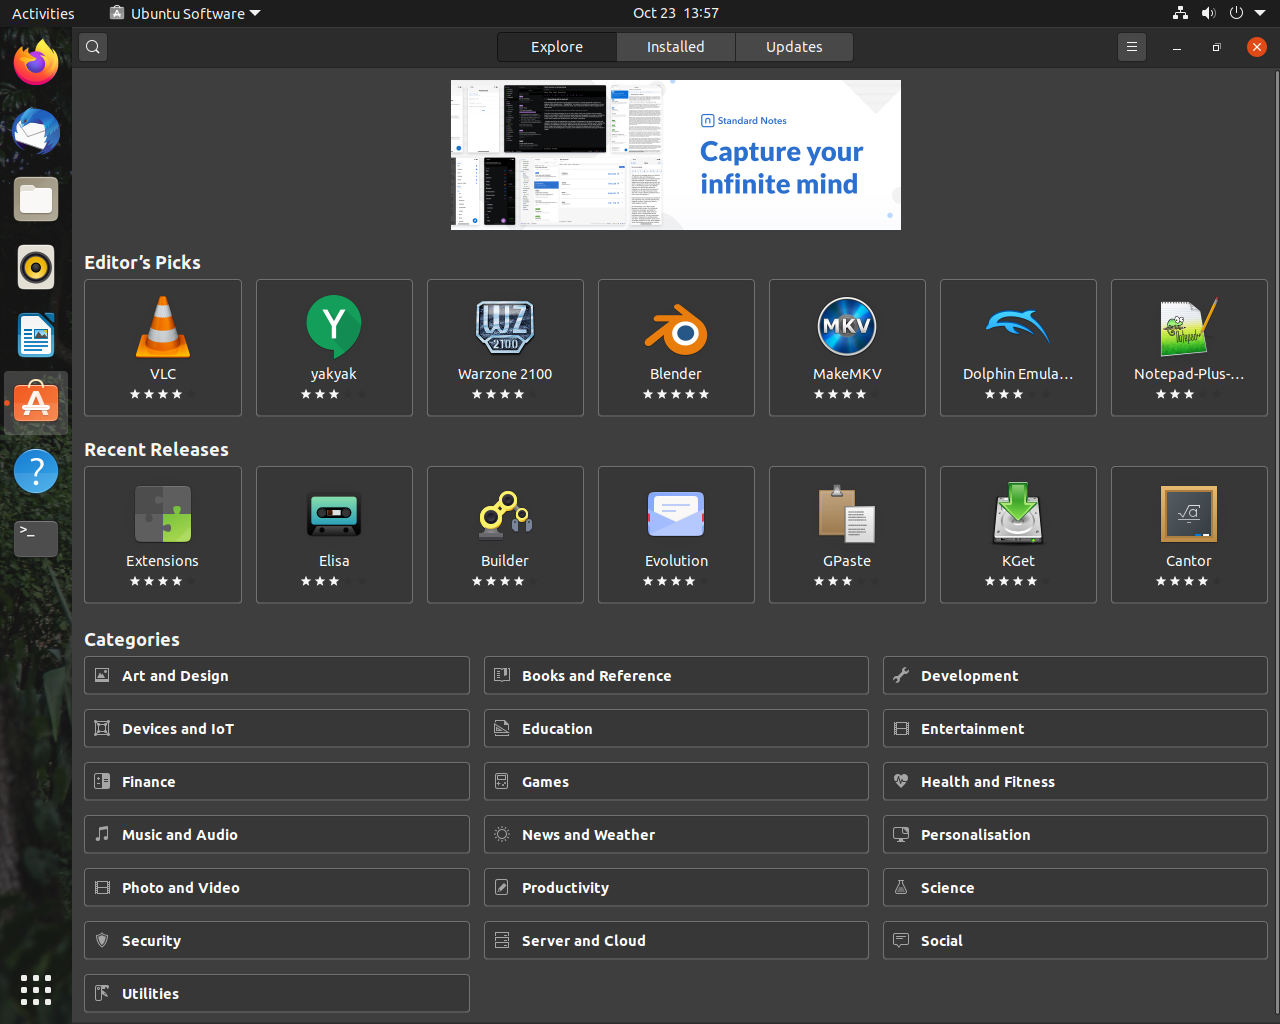Click the clock date in top bar
The width and height of the screenshot is (1280, 1024).
pos(676,13)
